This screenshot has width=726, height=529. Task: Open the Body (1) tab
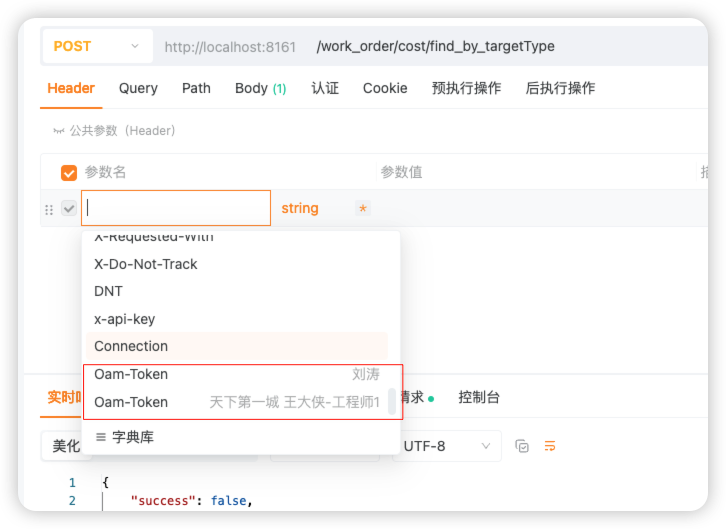(x=261, y=88)
